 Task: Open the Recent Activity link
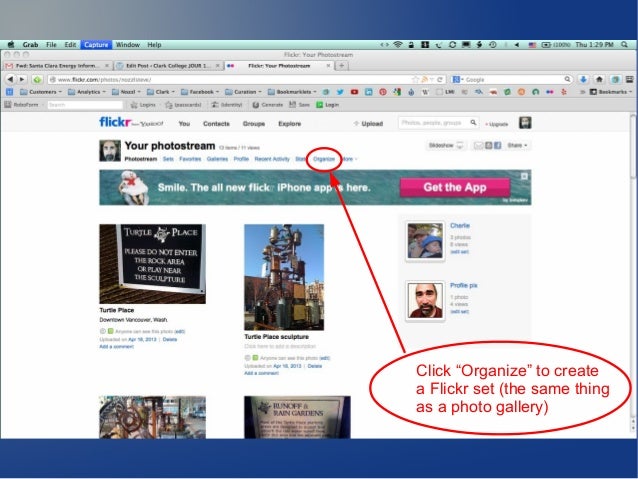(272, 159)
